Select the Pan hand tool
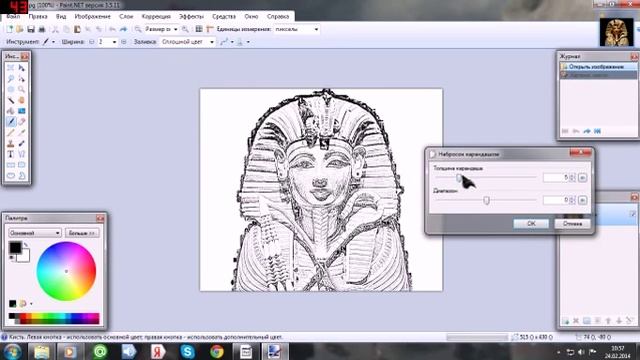 coord(22,100)
